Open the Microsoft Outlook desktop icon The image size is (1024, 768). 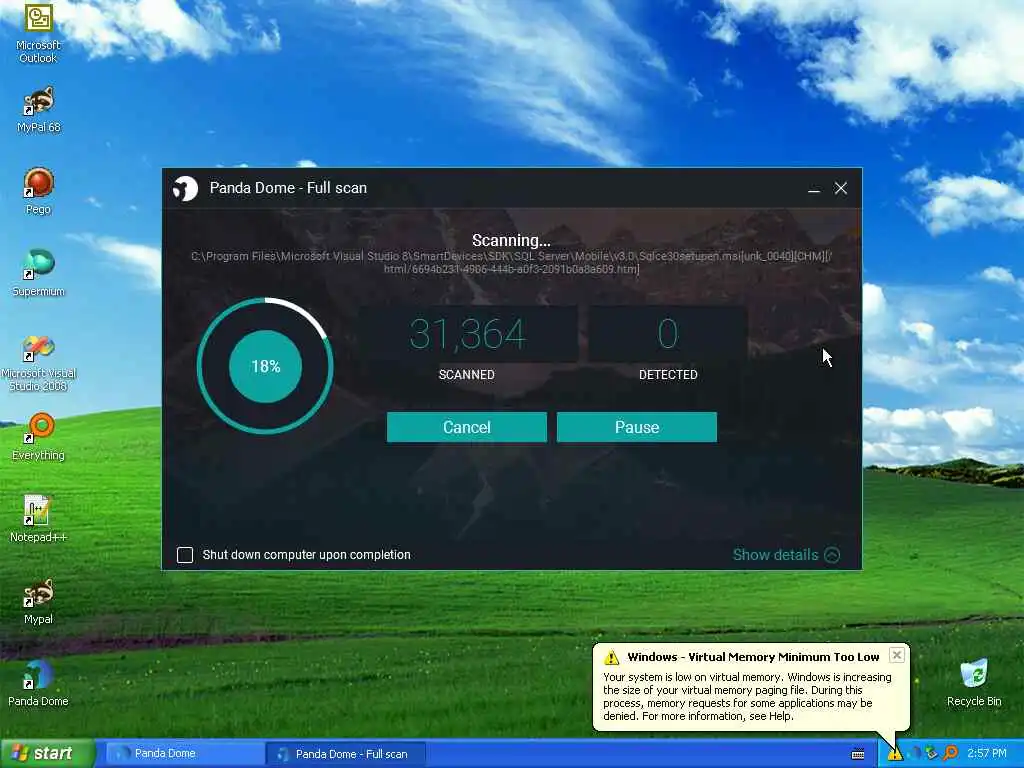[x=38, y=33]
